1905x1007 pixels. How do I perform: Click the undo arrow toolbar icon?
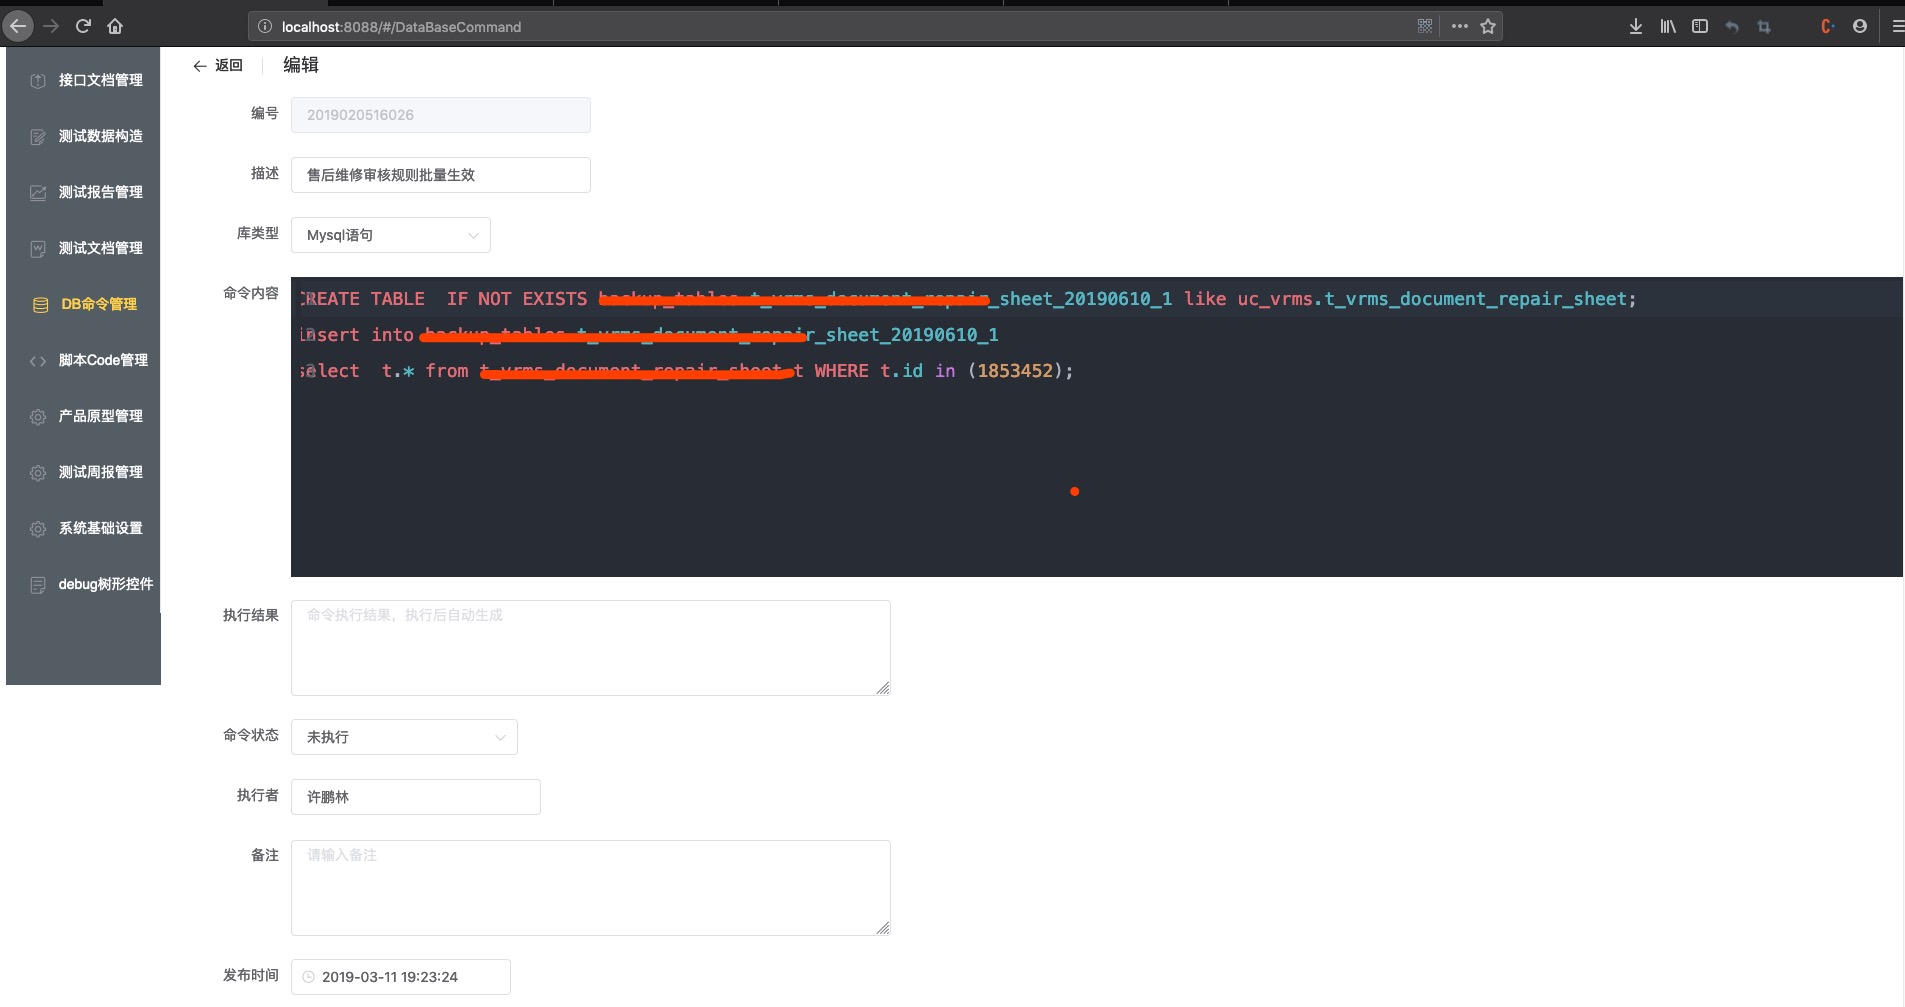pos(1732,26)
